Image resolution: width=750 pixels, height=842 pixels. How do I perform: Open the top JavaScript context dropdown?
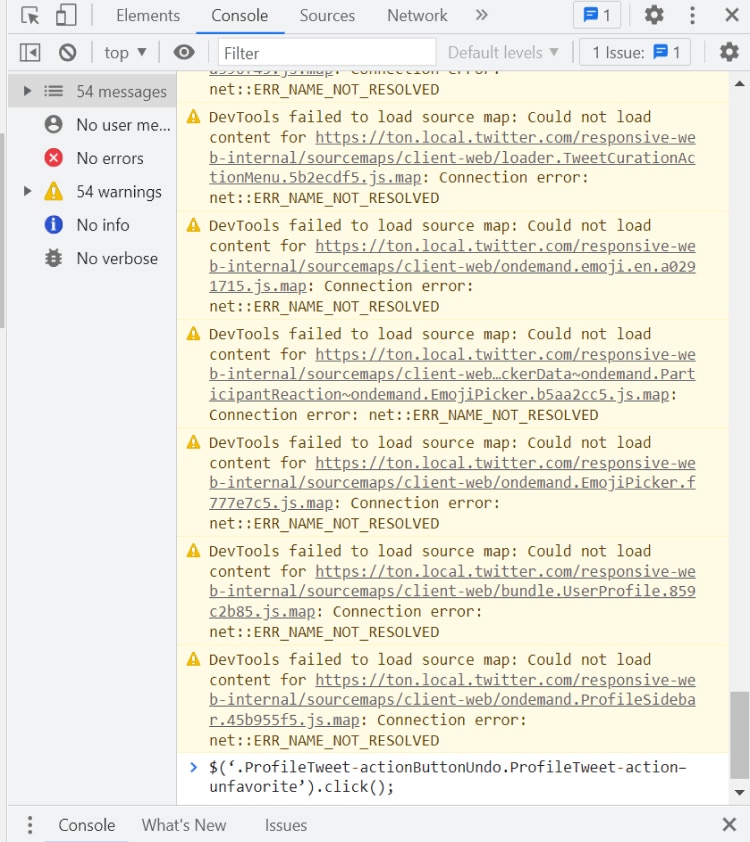click(125, 52)
